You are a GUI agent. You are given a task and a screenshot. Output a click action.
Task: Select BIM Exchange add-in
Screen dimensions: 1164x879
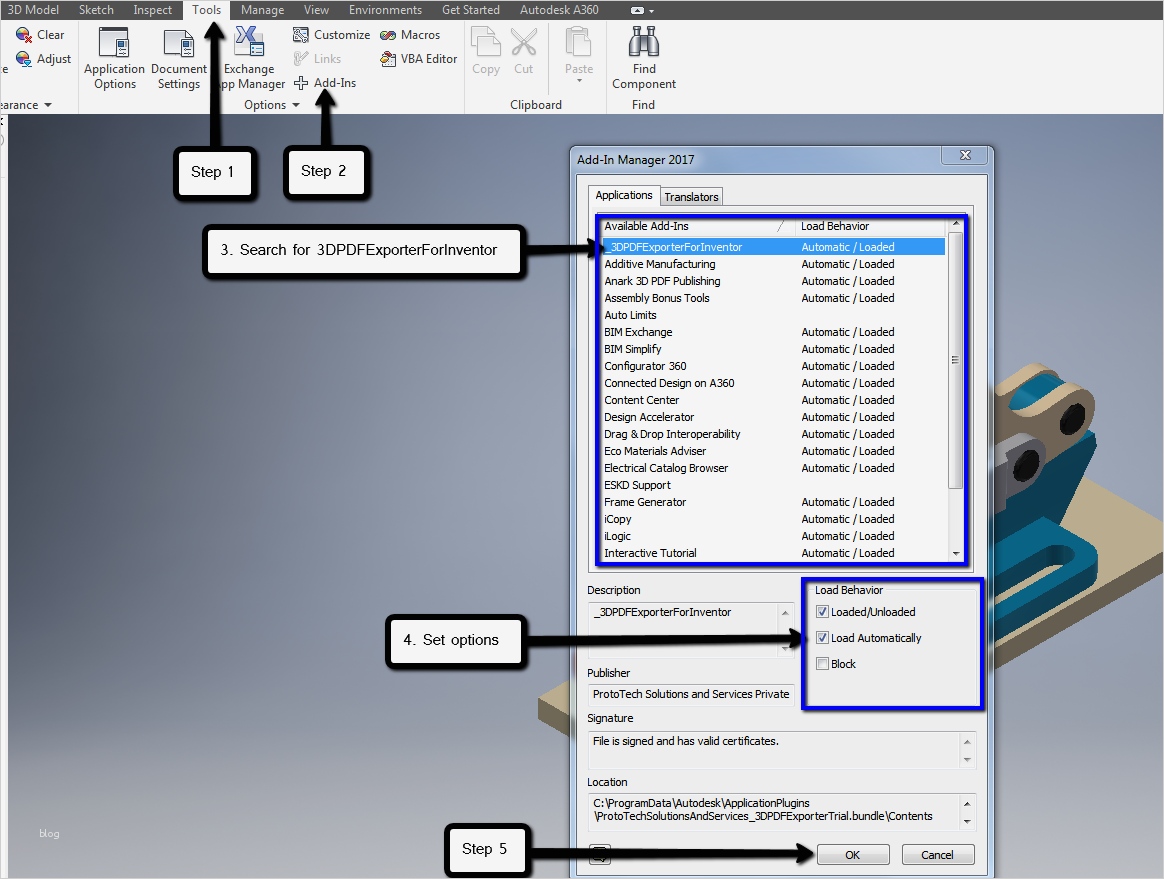coord(773,332)
